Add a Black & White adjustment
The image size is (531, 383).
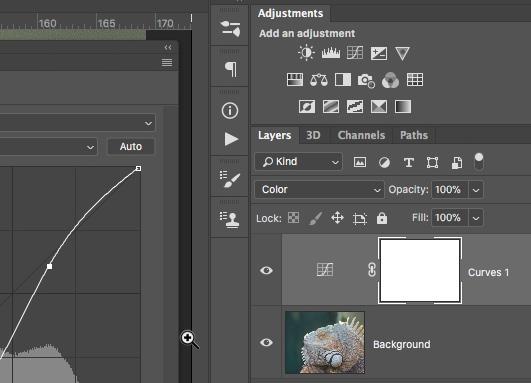click(x=343, y=80)
